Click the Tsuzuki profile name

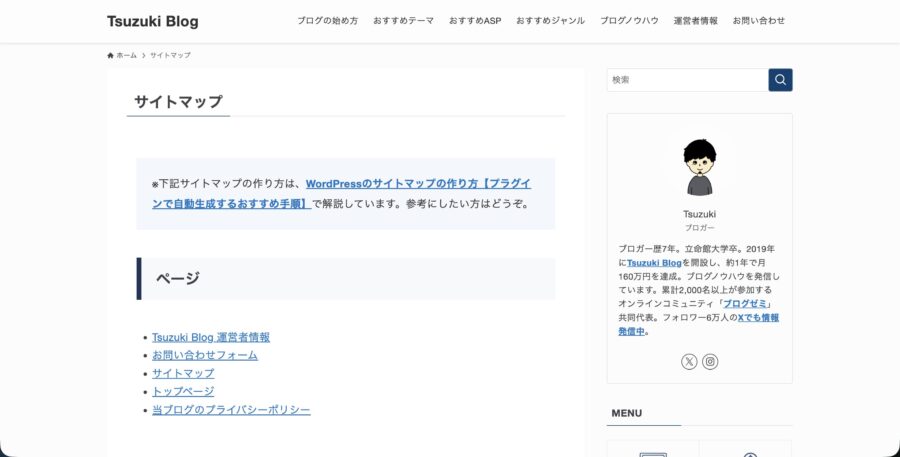699,214
